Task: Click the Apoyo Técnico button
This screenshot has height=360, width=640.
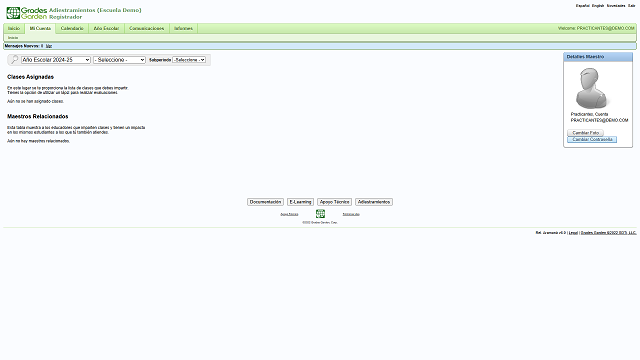Action: coord(334,202)
